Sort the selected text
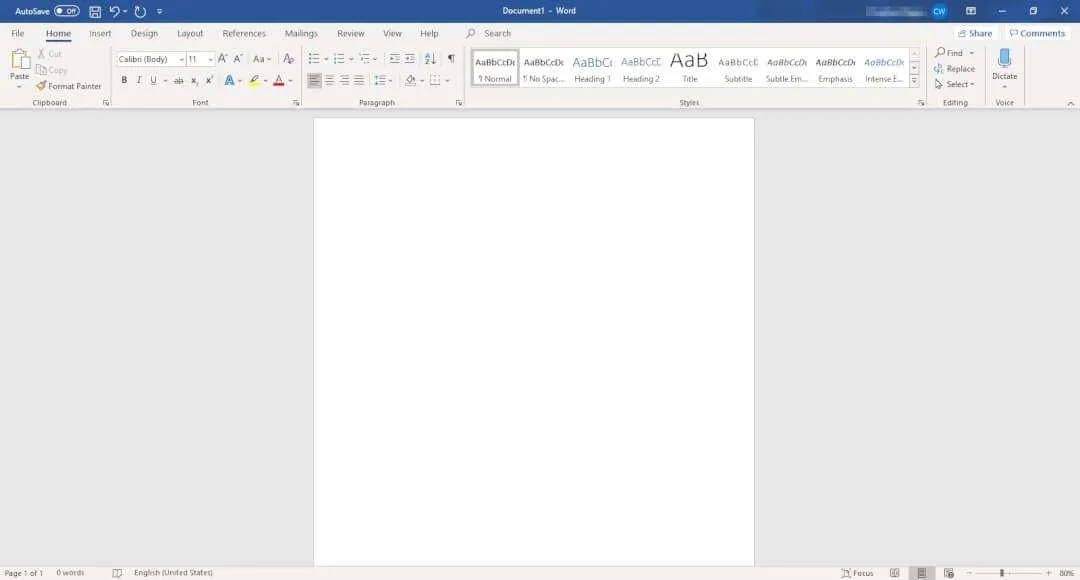This screenshot has height=580, width=1080. pyautogui.click(x=430, y=59)
